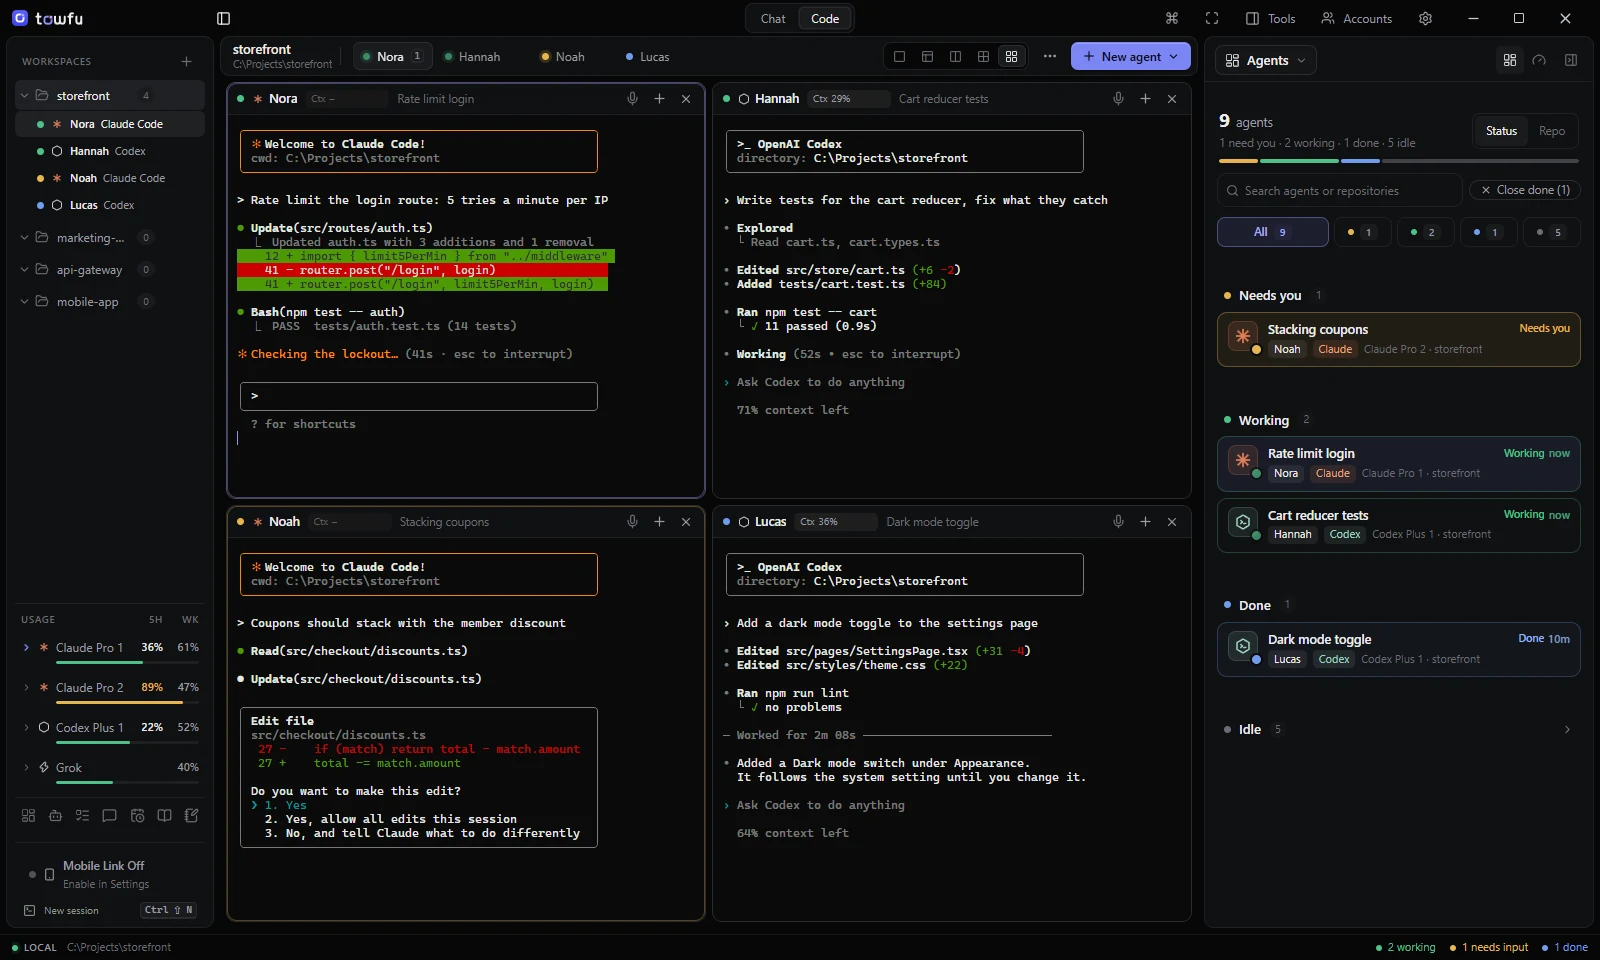Open the Agents panel dropdown

pos(1266,60)
